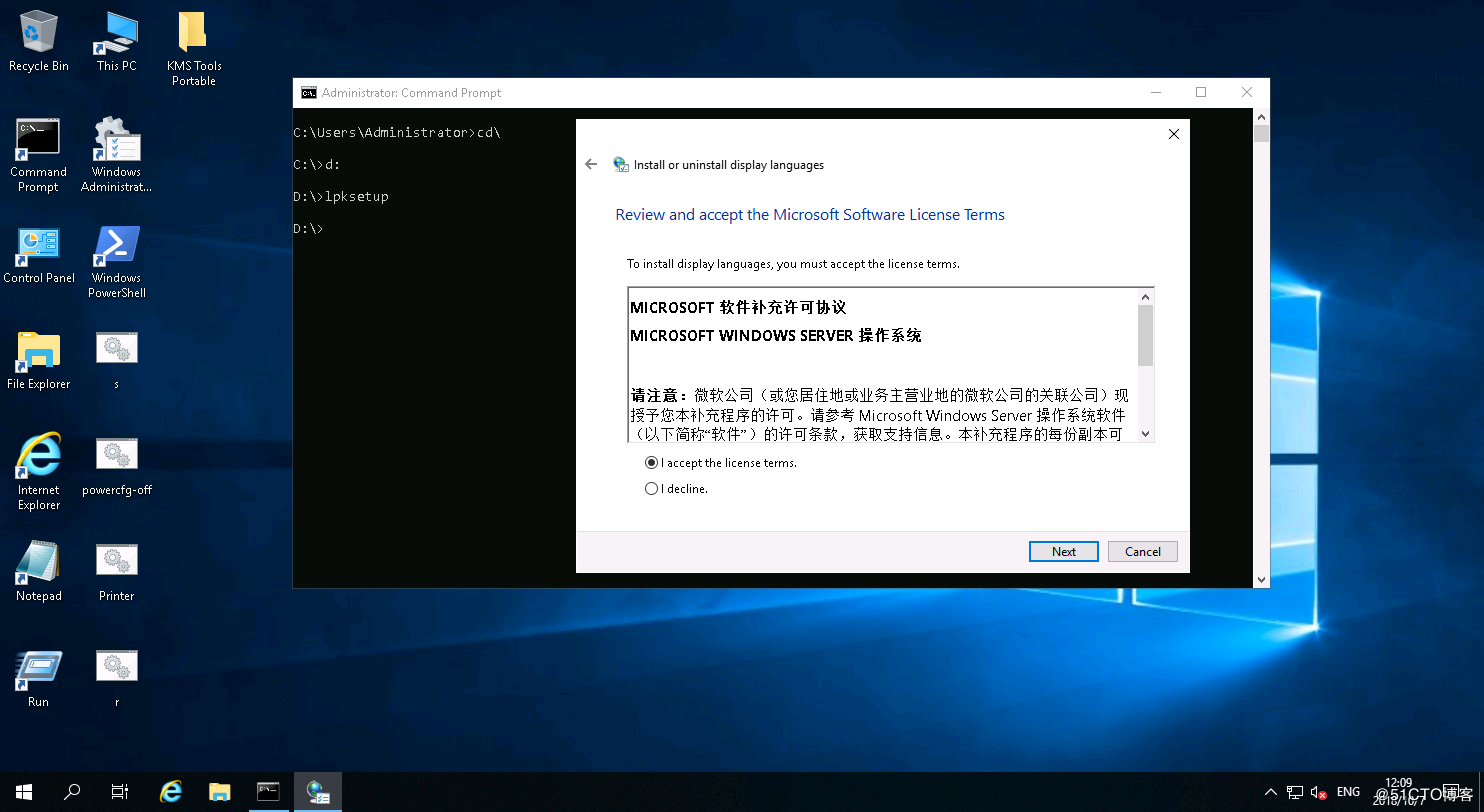Click the Next button
1484x812 pixels.
(1063, 552)
